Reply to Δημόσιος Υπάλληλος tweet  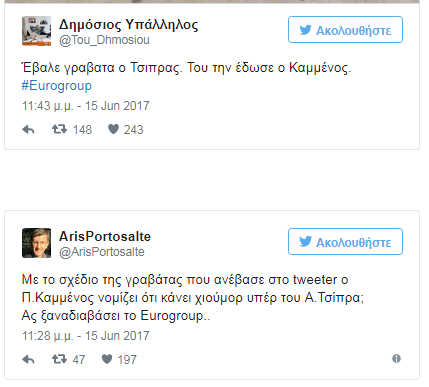[x=28, y=129]
